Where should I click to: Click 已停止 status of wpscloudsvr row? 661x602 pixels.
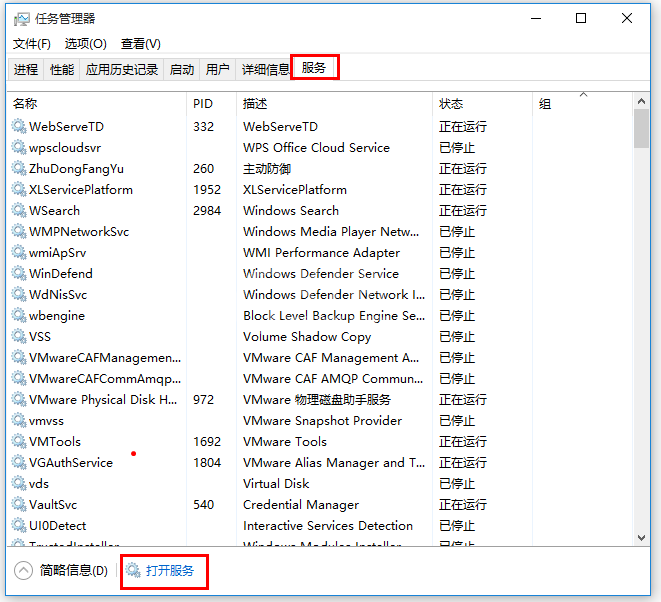point(457,147)
